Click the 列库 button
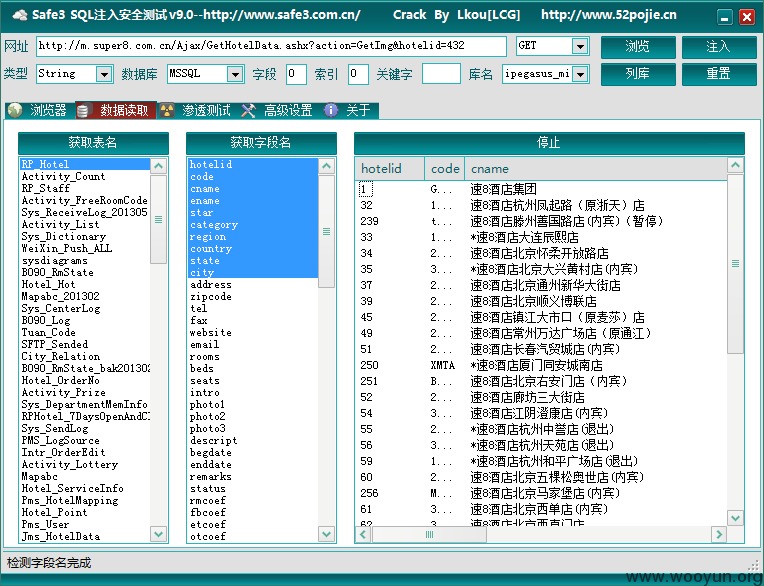The width and height of the screenshot is (764, 586). pyautogui.click(x=638, y=74)
